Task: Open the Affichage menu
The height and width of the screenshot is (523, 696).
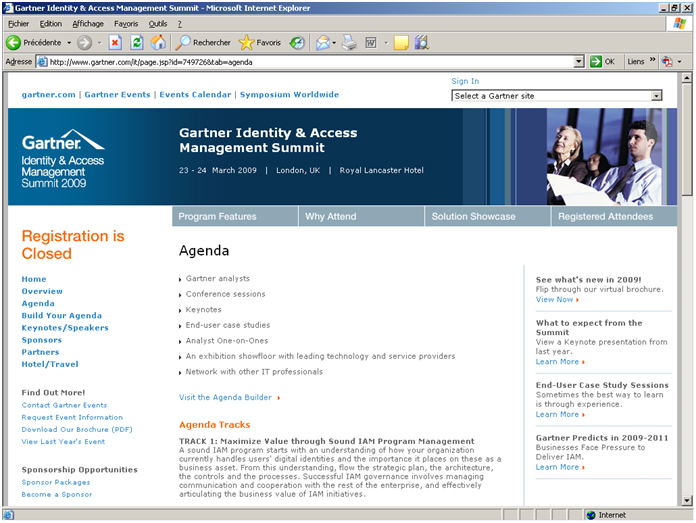Action: (x=88, y=24)
